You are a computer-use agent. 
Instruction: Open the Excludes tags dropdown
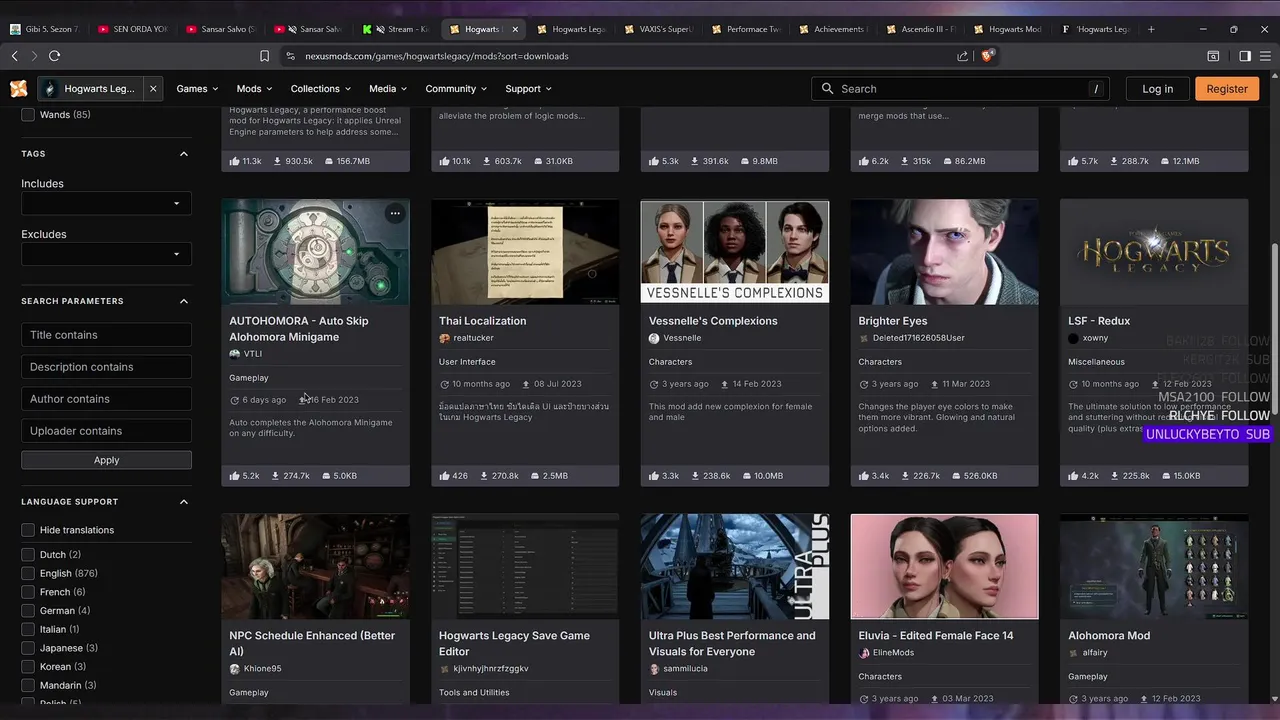[x=106, y=254]
